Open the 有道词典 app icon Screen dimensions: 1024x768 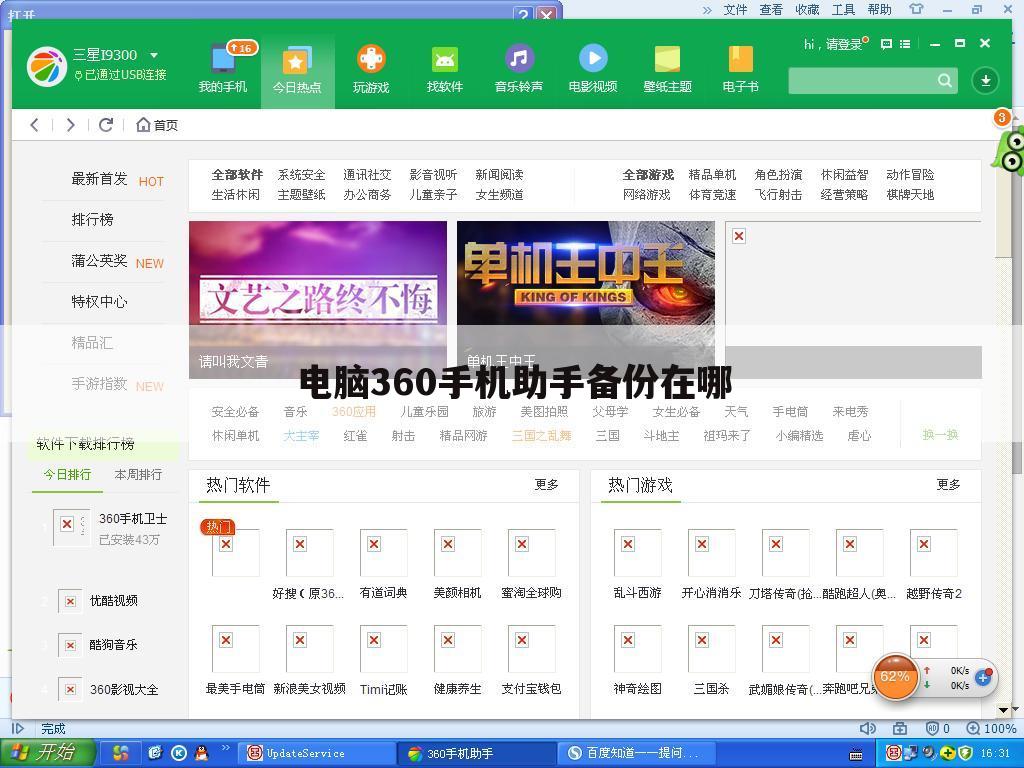point(383,552)
